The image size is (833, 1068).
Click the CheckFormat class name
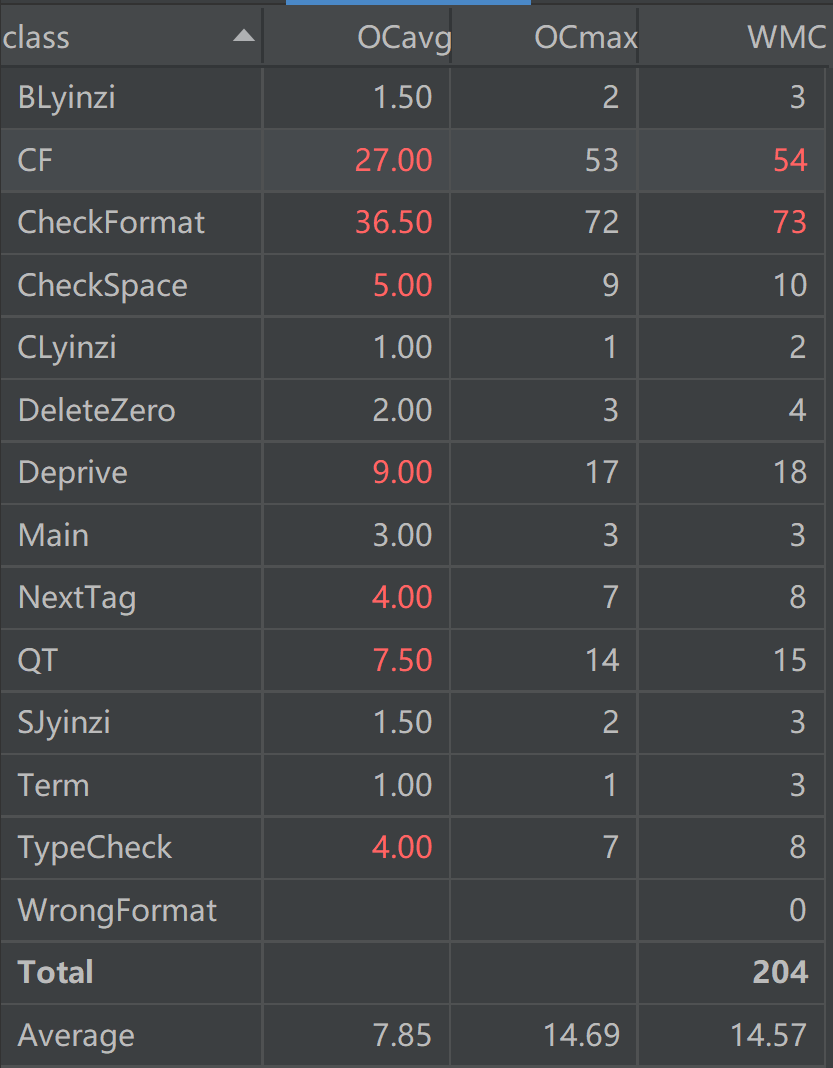tap(111, 222)
